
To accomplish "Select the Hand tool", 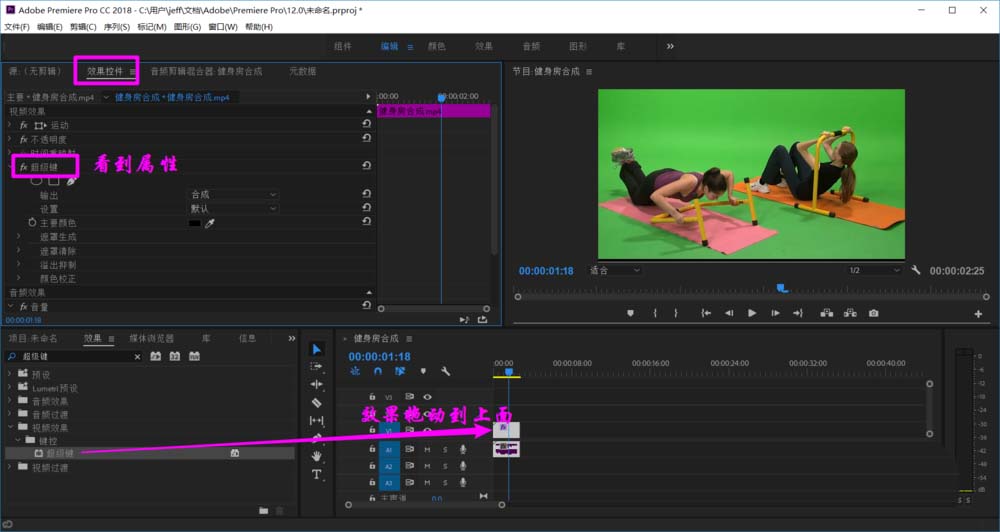I will (x=317, y=456).
